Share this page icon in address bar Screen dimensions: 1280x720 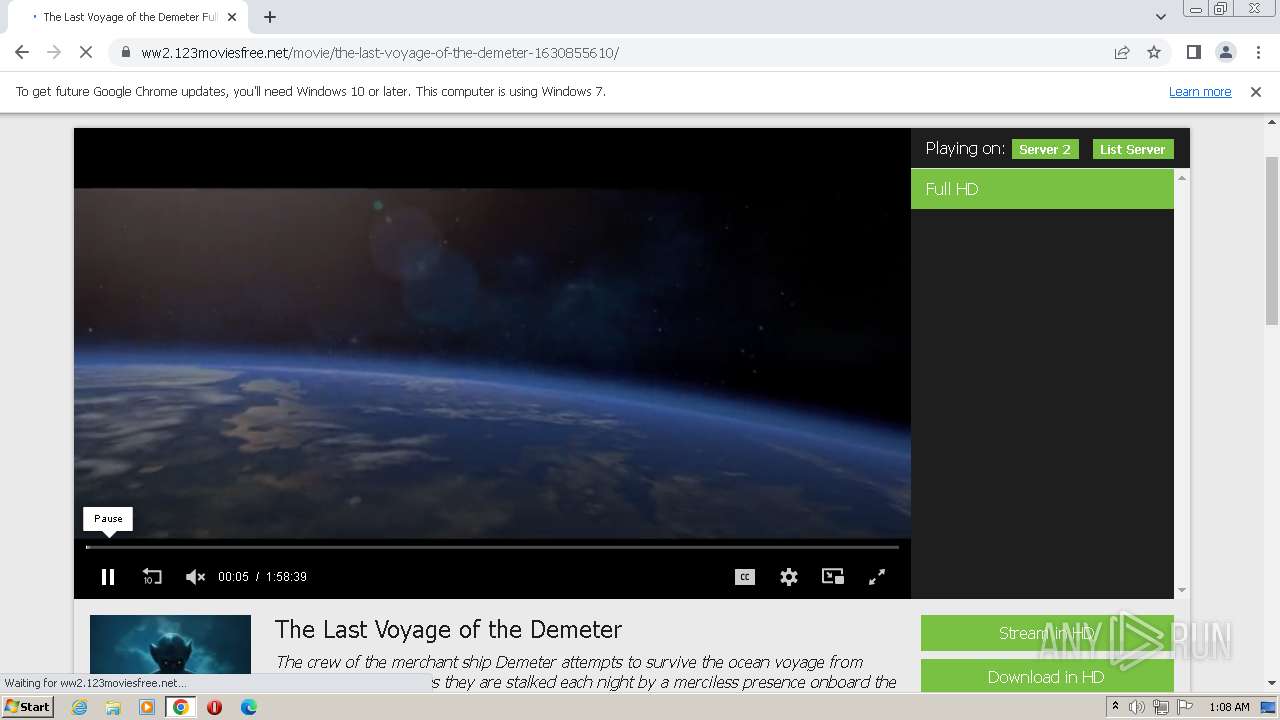coord(1122,52)
